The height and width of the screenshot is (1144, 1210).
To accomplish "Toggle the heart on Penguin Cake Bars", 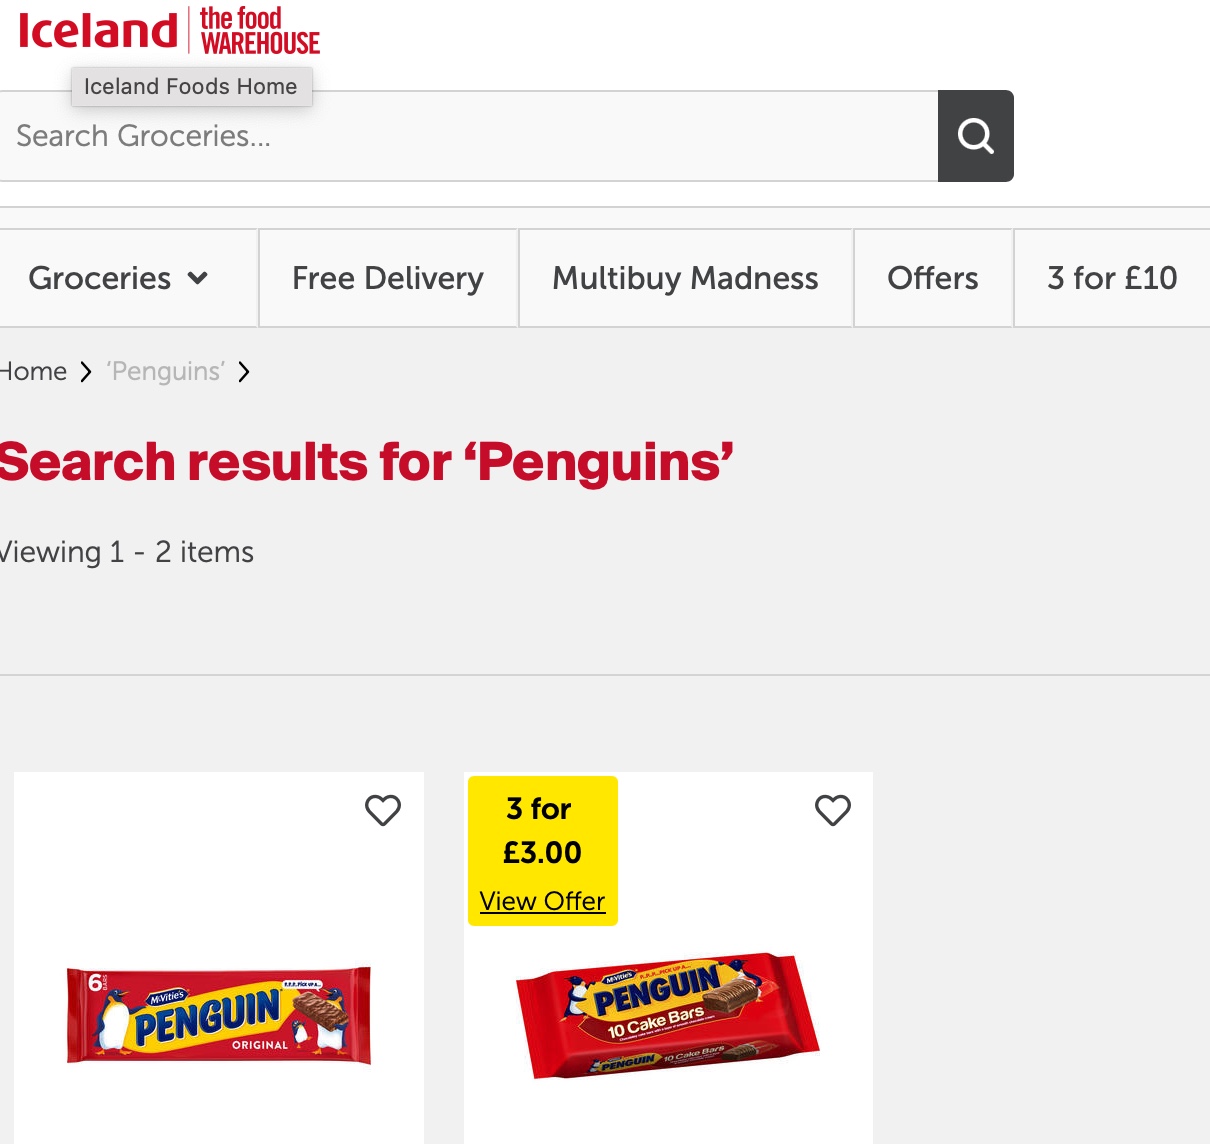I will (x=833, y=810).
